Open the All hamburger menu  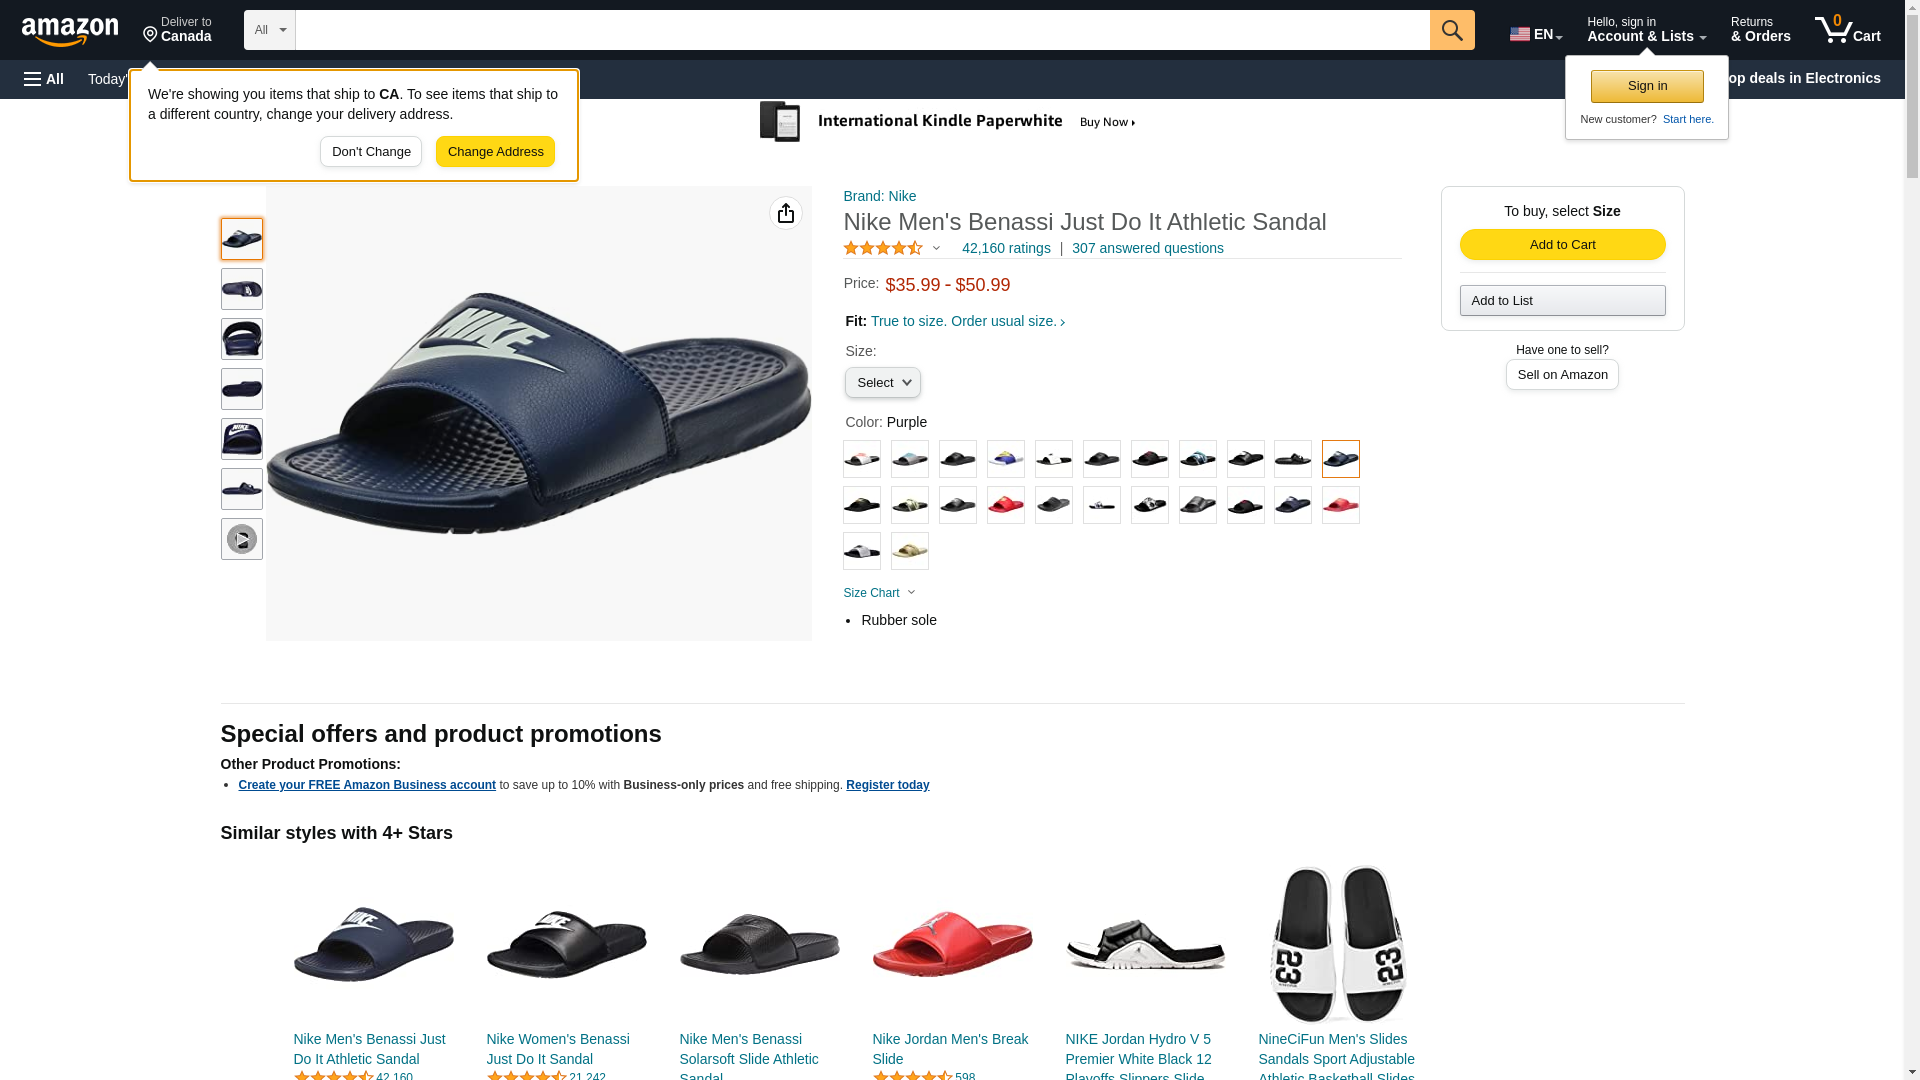(44, 79)
